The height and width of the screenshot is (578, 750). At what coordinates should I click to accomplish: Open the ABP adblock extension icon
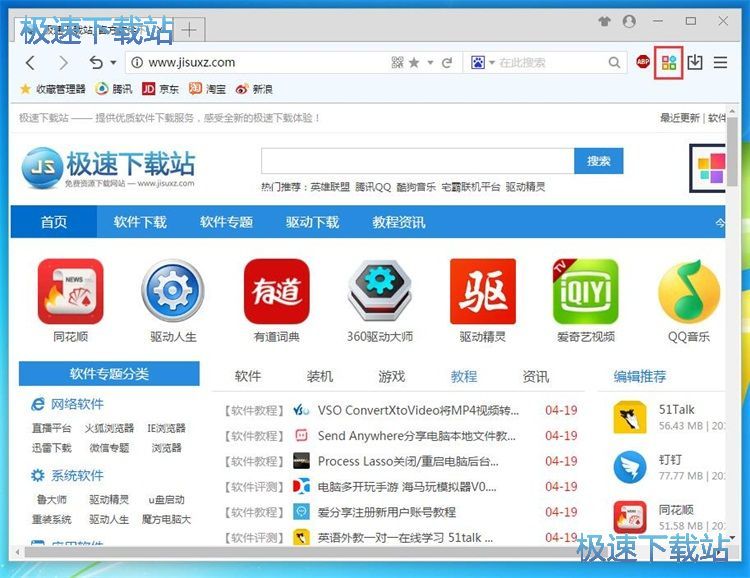643,62
